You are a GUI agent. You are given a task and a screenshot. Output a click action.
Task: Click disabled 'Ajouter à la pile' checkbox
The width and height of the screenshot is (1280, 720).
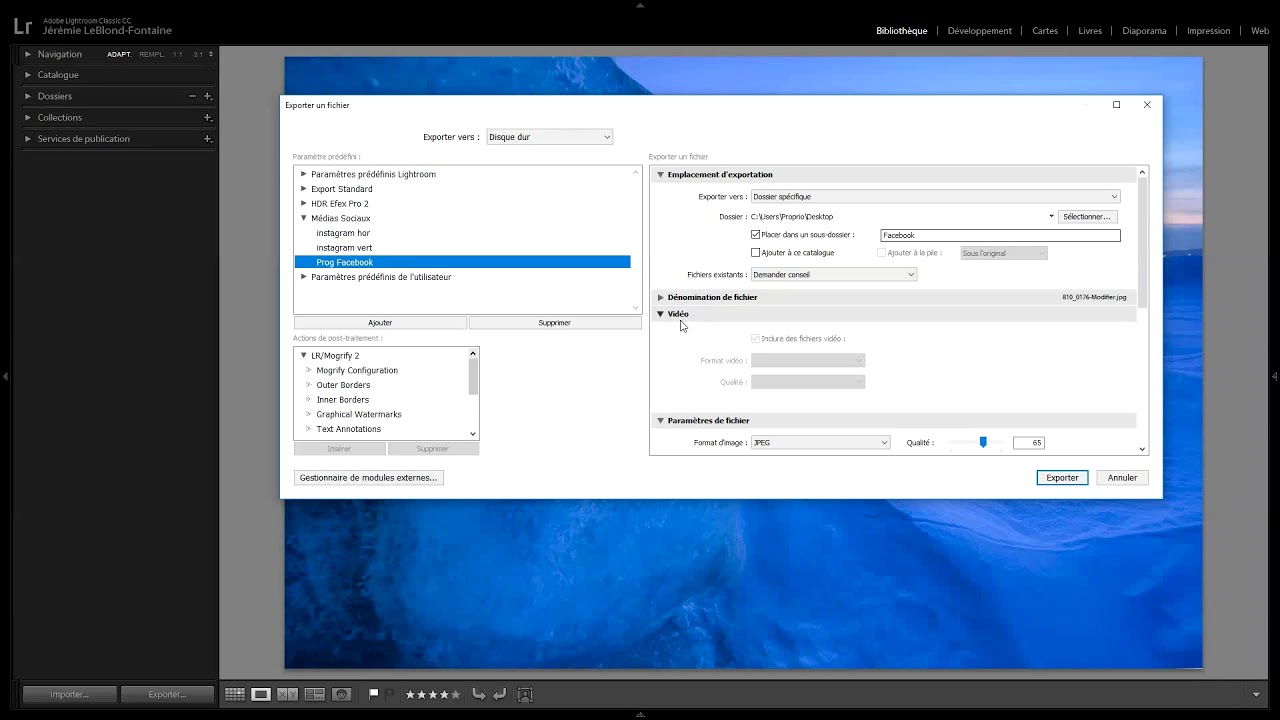tap(882, 253)
